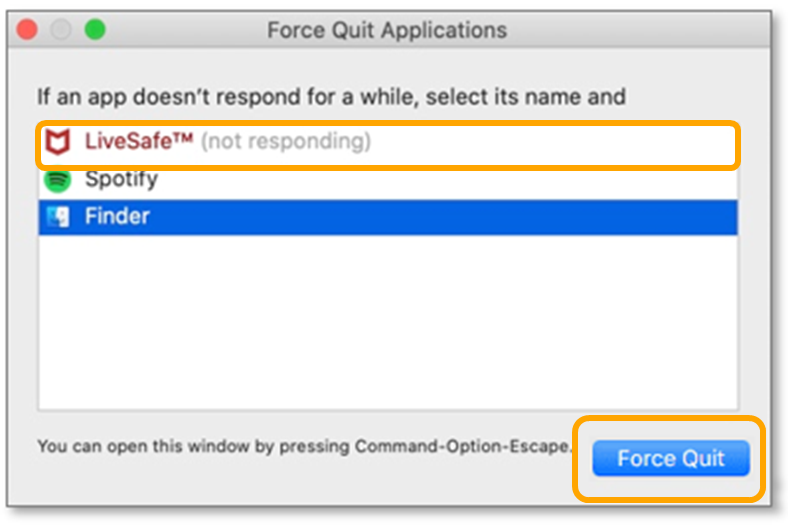This screenshot has height=525, width=788.
Task: Click the Finder face icon
Action: (59, 216)
